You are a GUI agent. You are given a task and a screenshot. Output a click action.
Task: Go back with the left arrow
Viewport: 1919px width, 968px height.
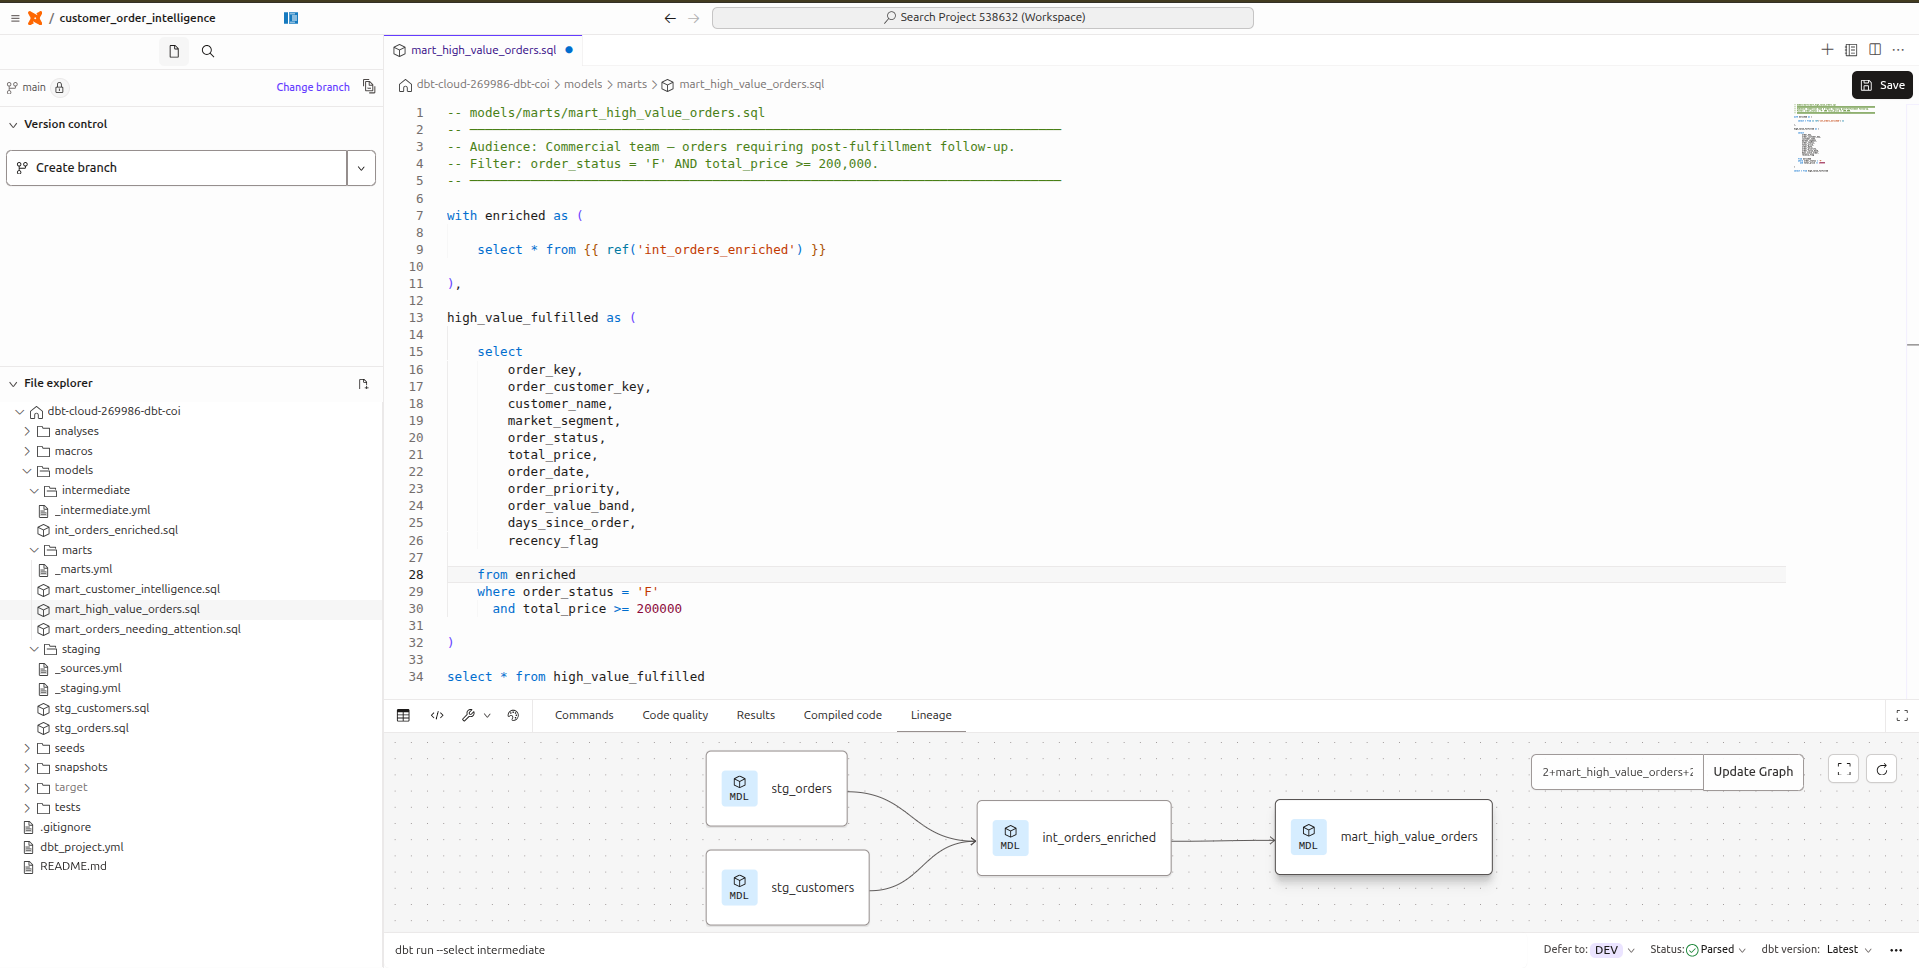coord(670,18)
